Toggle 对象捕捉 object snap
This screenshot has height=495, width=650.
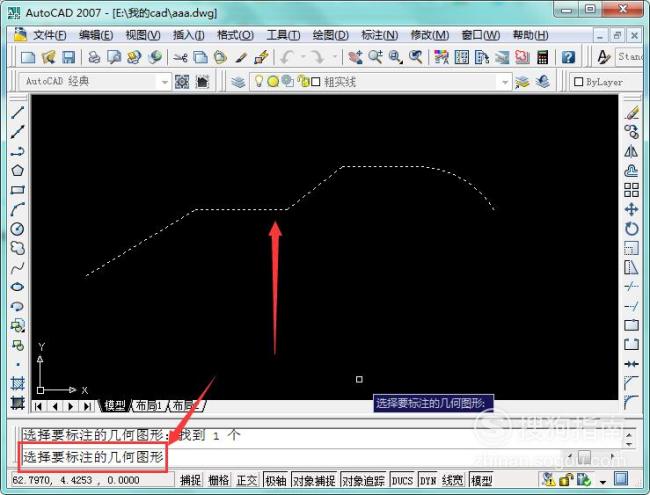coord(314,480)
